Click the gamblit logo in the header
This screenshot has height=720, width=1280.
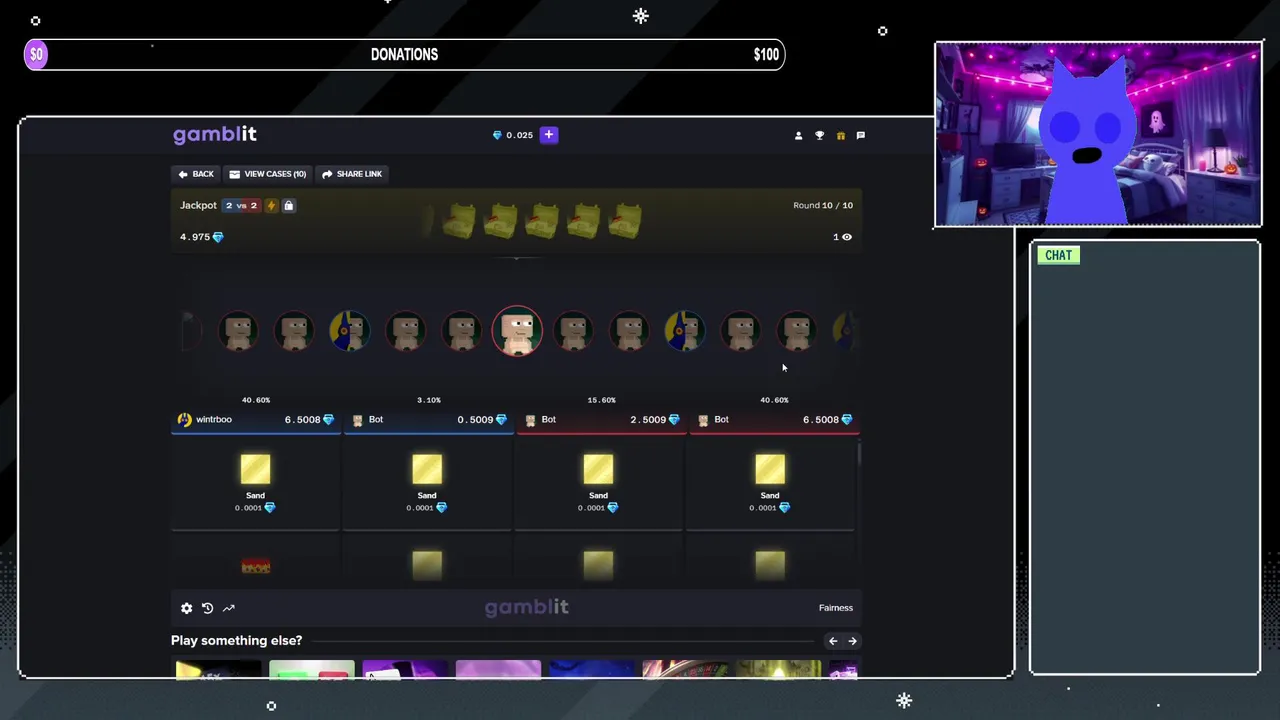pos(215,135)
